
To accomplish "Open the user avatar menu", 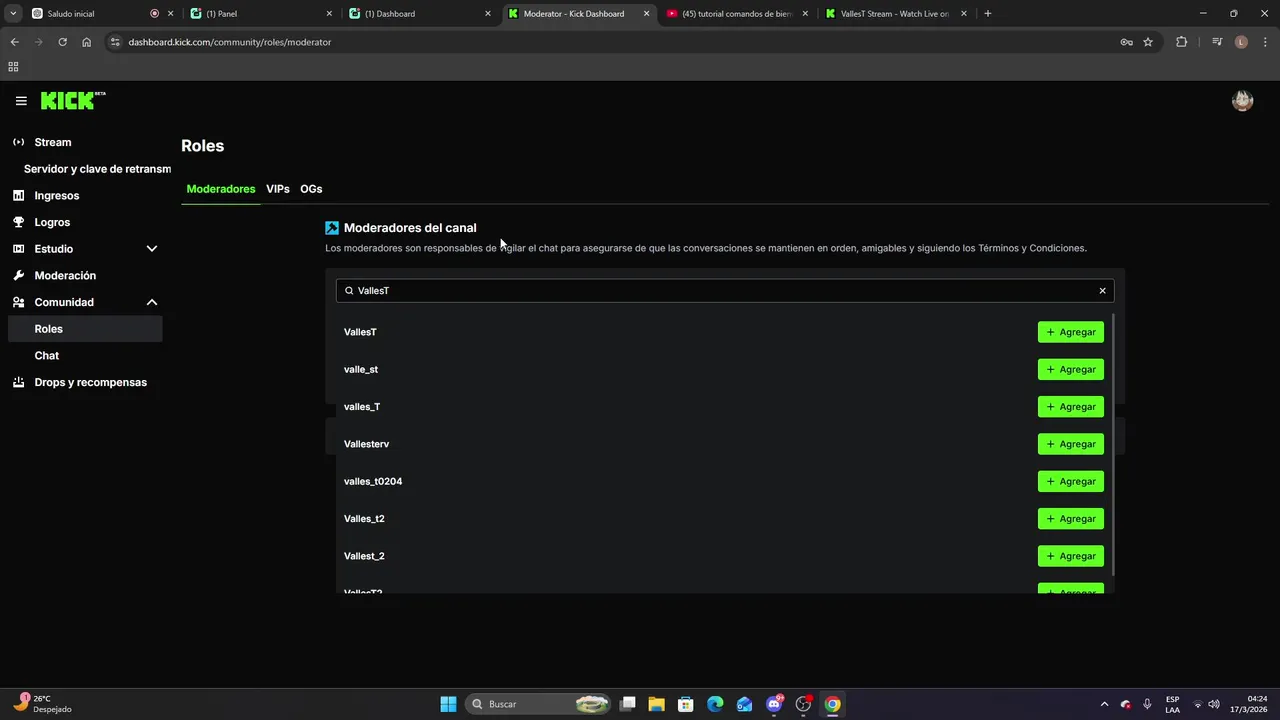I will 1242,101.
